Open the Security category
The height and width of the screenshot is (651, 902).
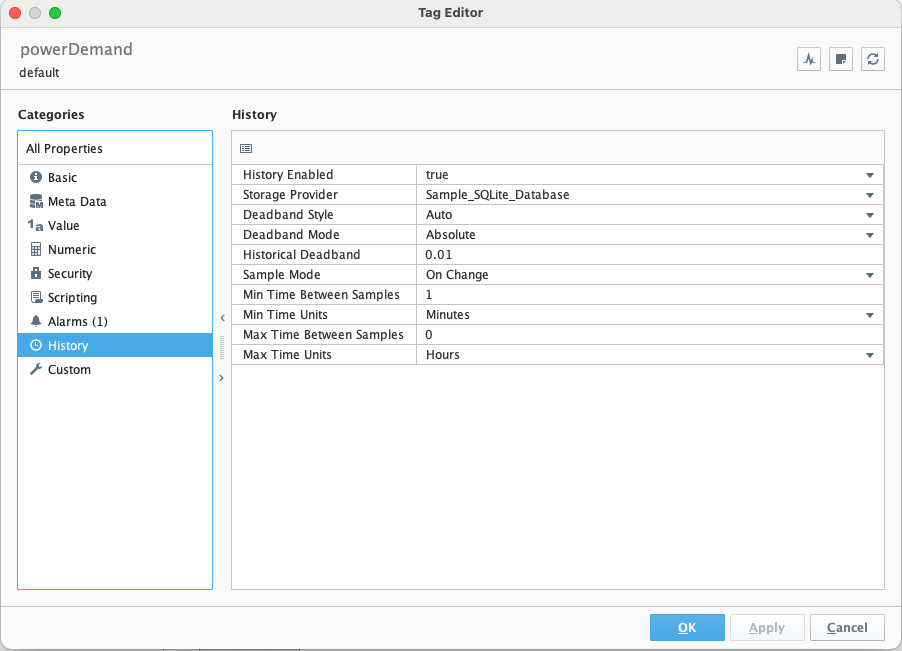(x=70, y=273)
